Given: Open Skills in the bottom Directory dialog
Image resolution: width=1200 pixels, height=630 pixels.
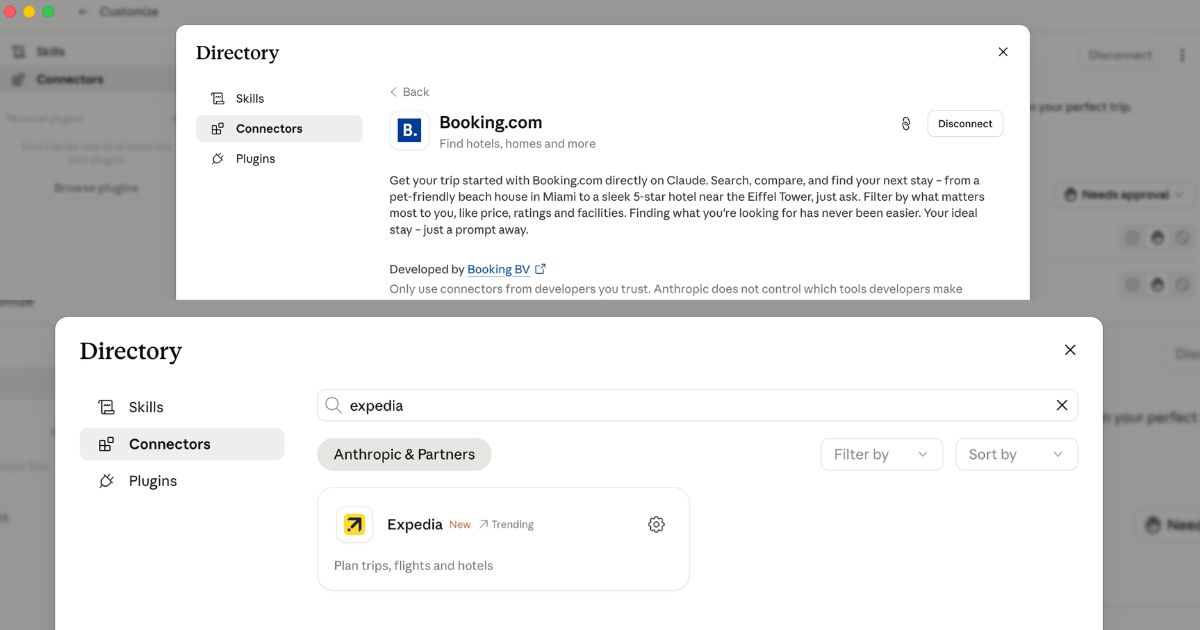Looking at the screenshot, I should click(182, 407).
